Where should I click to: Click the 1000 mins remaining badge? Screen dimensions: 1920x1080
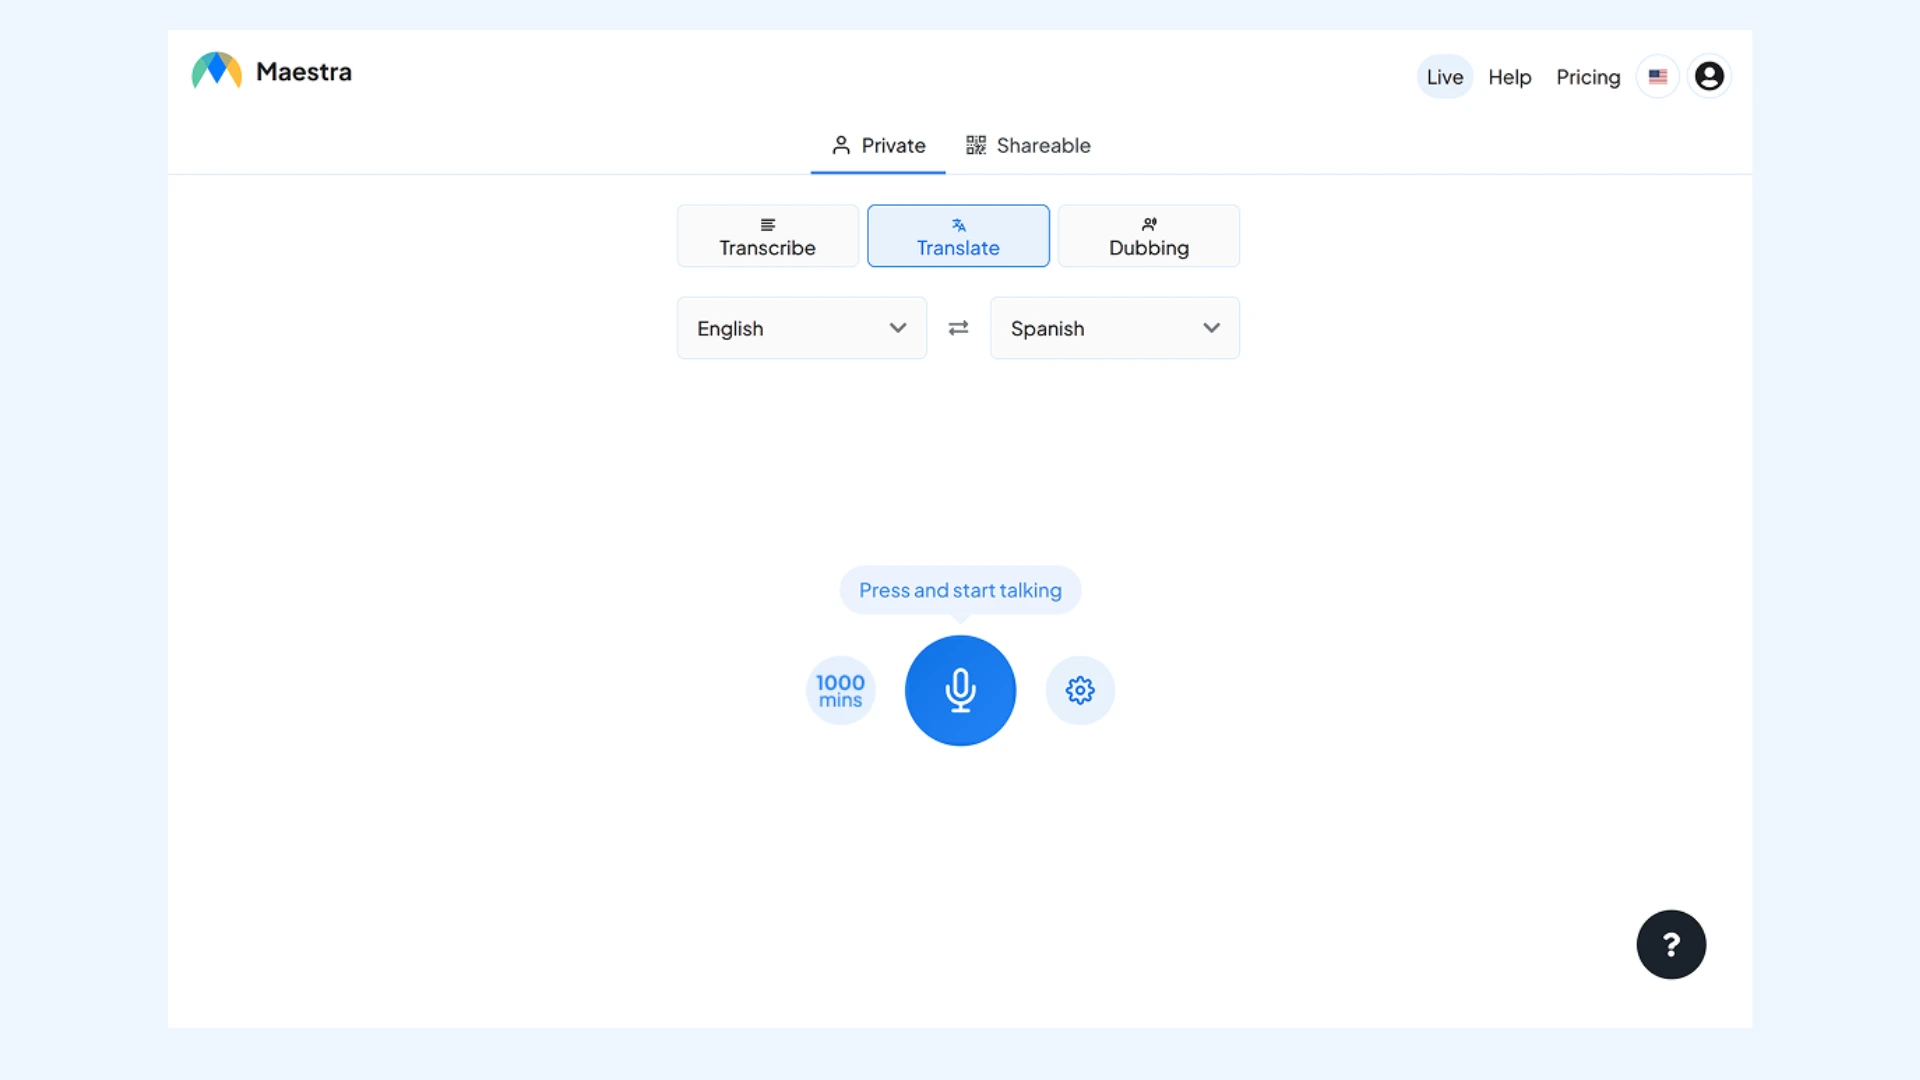click(840, 690)
